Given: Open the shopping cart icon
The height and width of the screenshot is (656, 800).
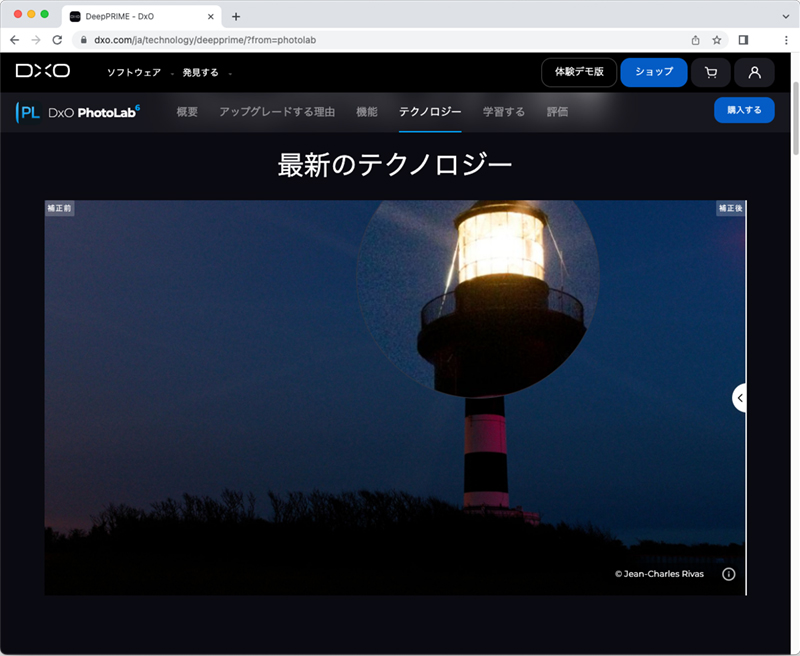Looking at the screenshot, I should coord(711,72).
